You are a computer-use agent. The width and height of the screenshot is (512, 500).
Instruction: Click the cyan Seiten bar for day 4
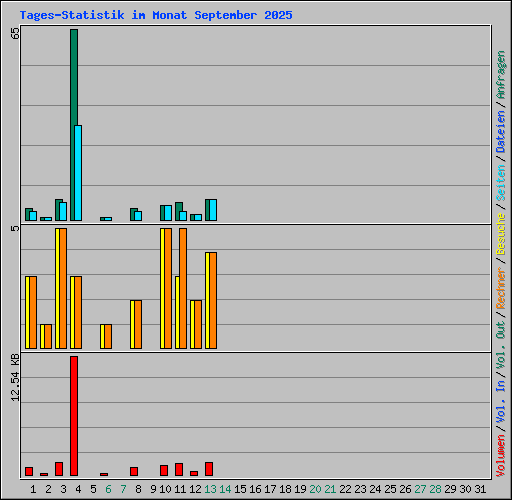(78, 173)
